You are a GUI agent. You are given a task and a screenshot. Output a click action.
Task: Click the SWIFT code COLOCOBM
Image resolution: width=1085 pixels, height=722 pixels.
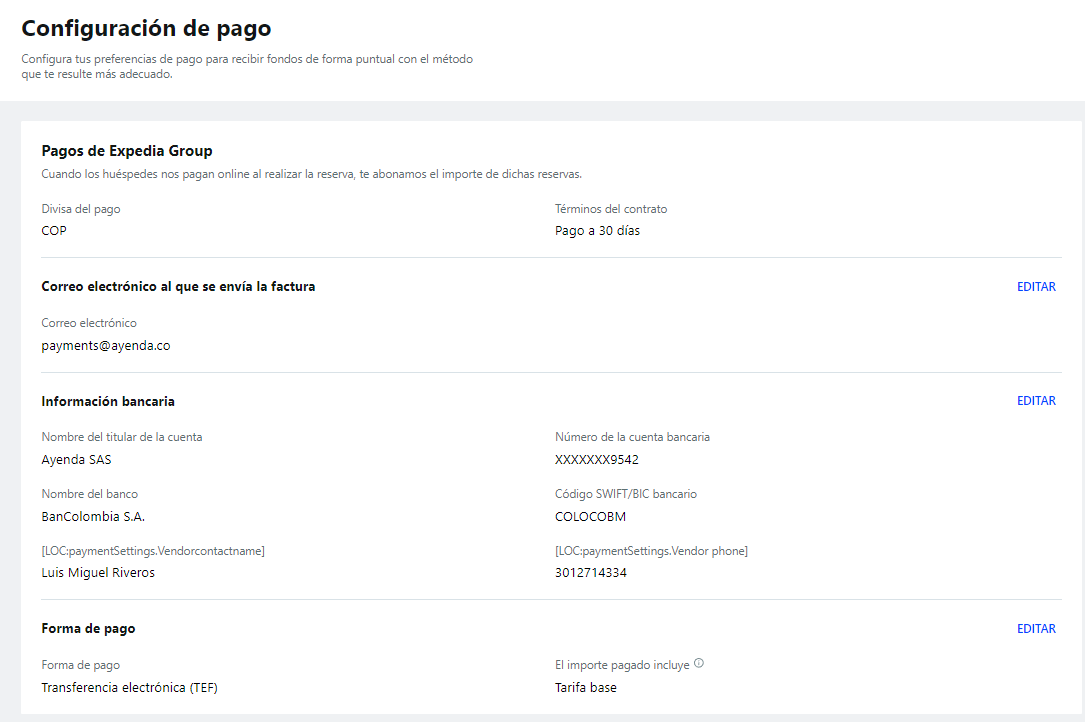[x=590, y=516]
